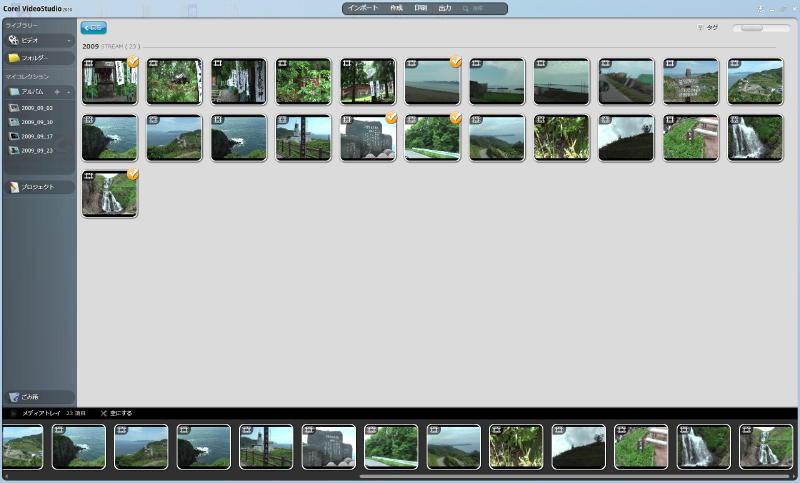Image resolution: width=800 pixels, height=483 pixels.
Task: Adjust the thumbnail size slider
Action: tap(760, 28)
